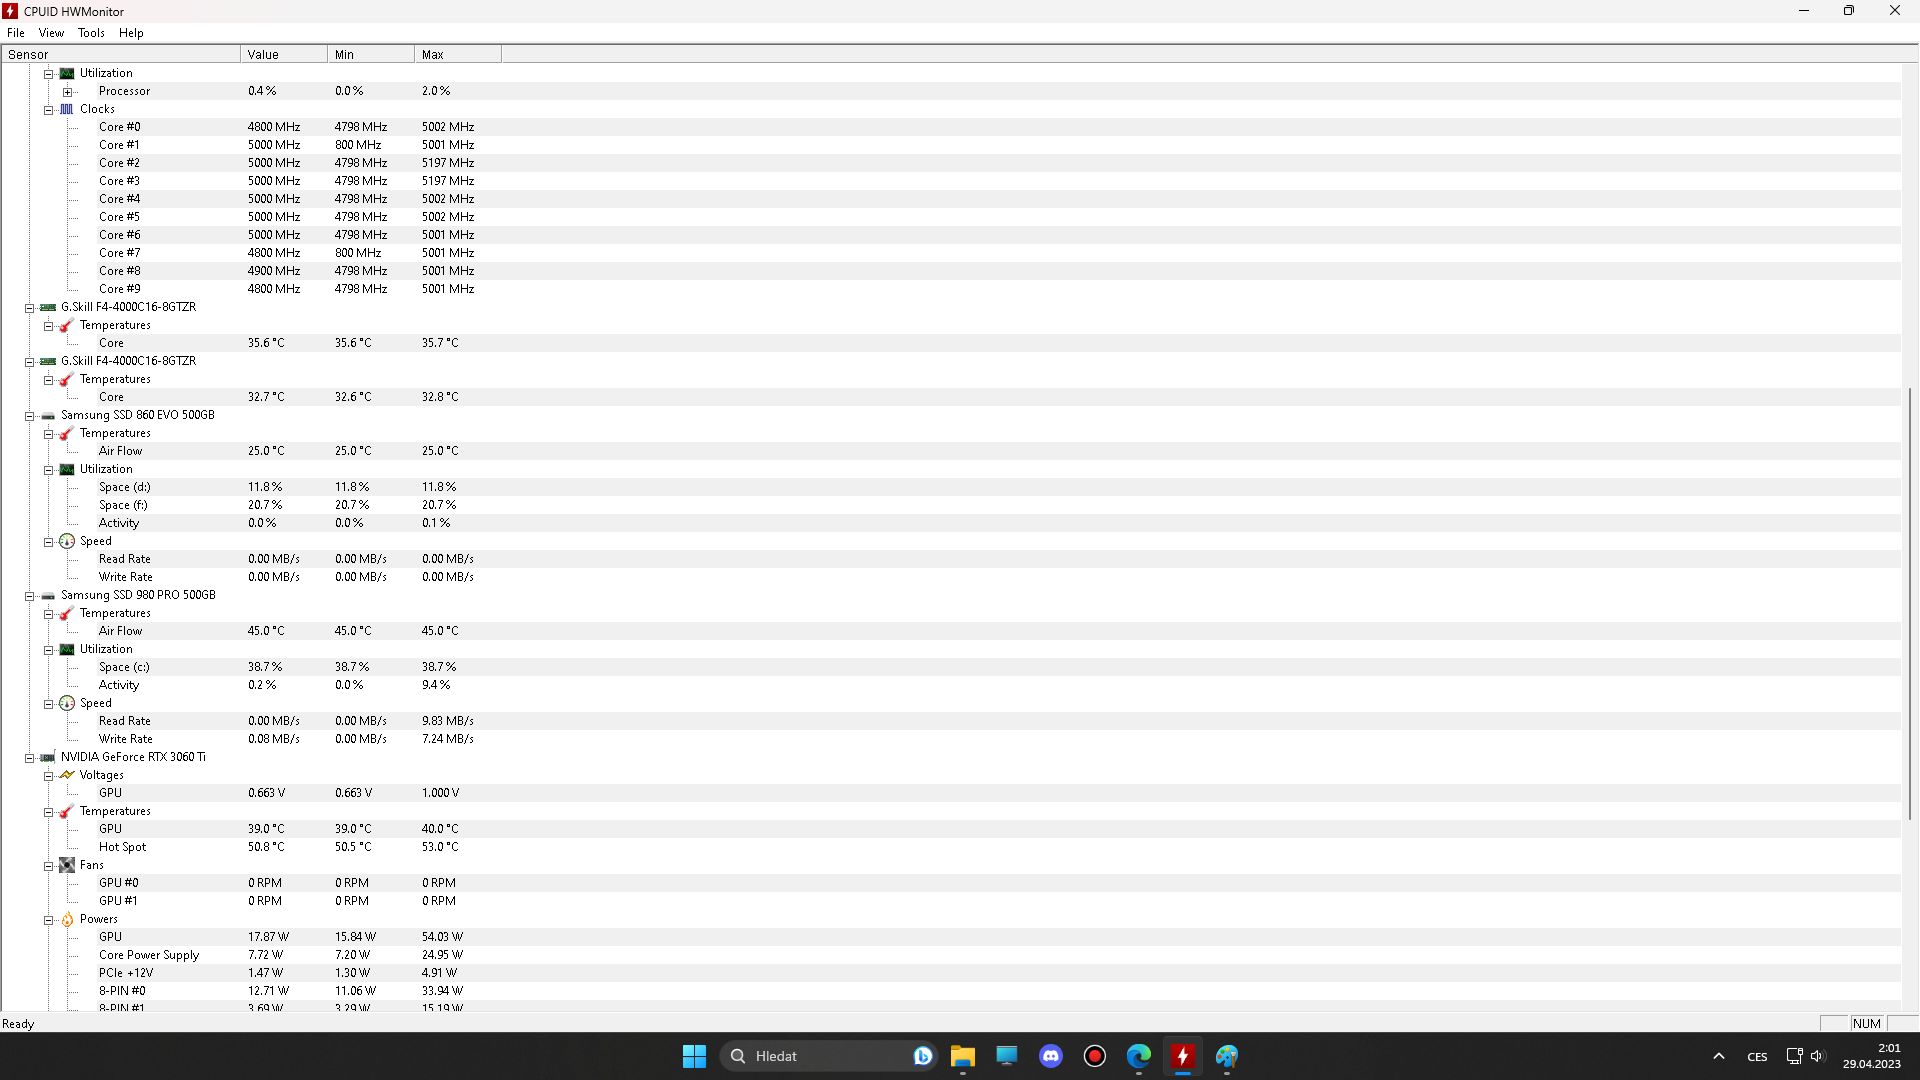Click the red record app taskbar icon

tap(1094, 1056)
